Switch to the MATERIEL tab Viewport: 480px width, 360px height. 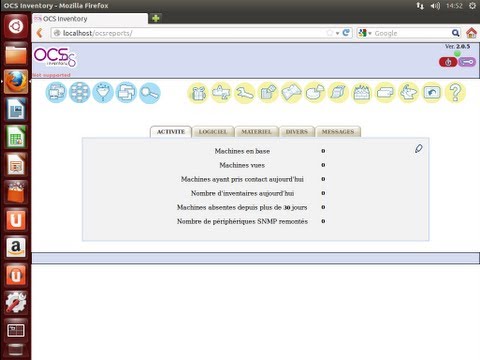[x=256, y=132]
